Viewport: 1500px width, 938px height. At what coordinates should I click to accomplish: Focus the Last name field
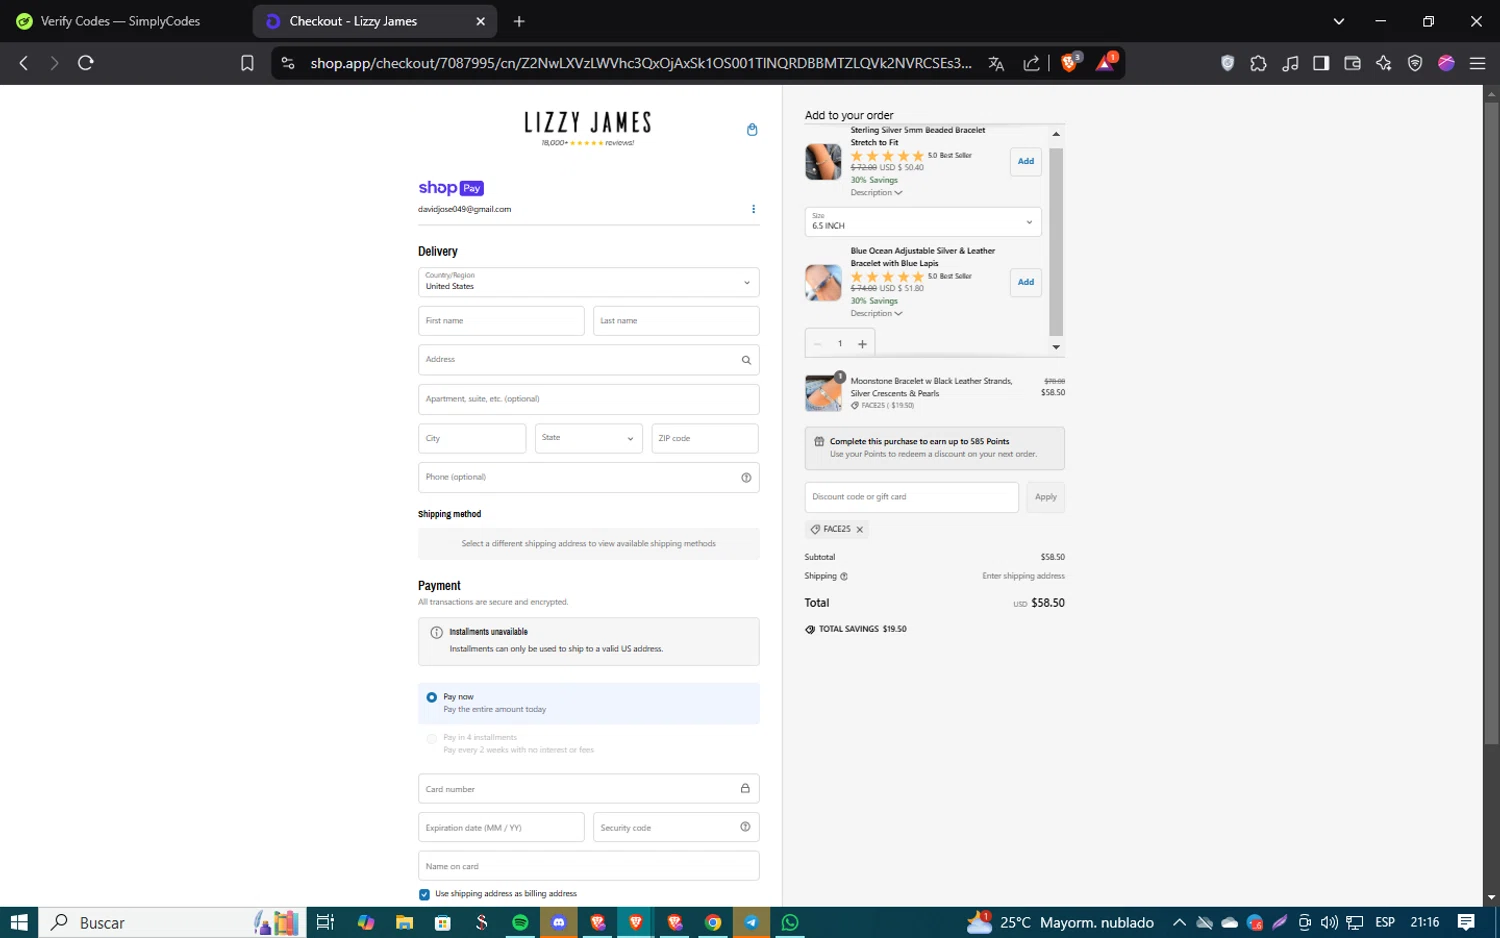[676, 321]
